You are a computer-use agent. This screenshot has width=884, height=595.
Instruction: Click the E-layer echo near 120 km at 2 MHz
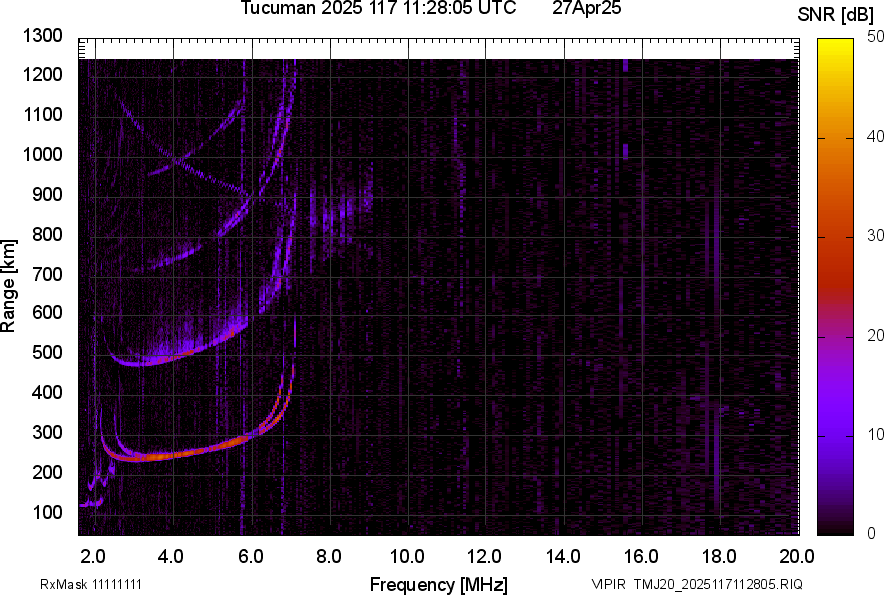click(91, 503)
